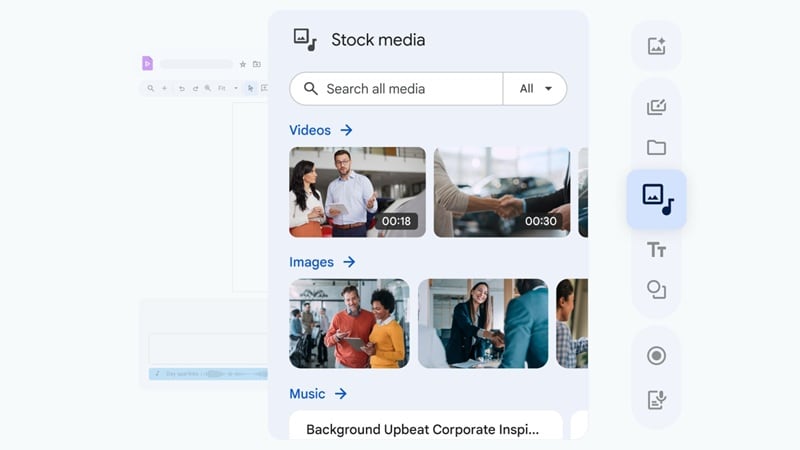800x450 pixels.
Task: Click the undo arrow in editor toolbar
Action: pyautogui.click(x=181, y=88)
